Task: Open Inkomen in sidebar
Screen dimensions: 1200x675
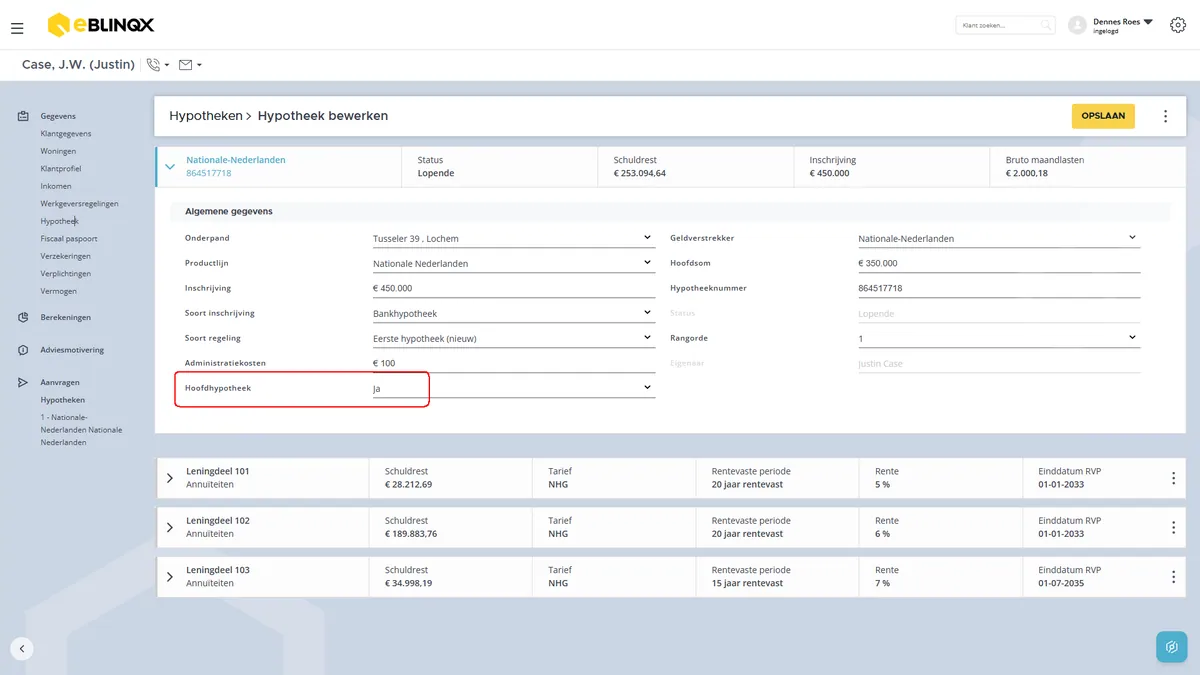Action: 56,186
